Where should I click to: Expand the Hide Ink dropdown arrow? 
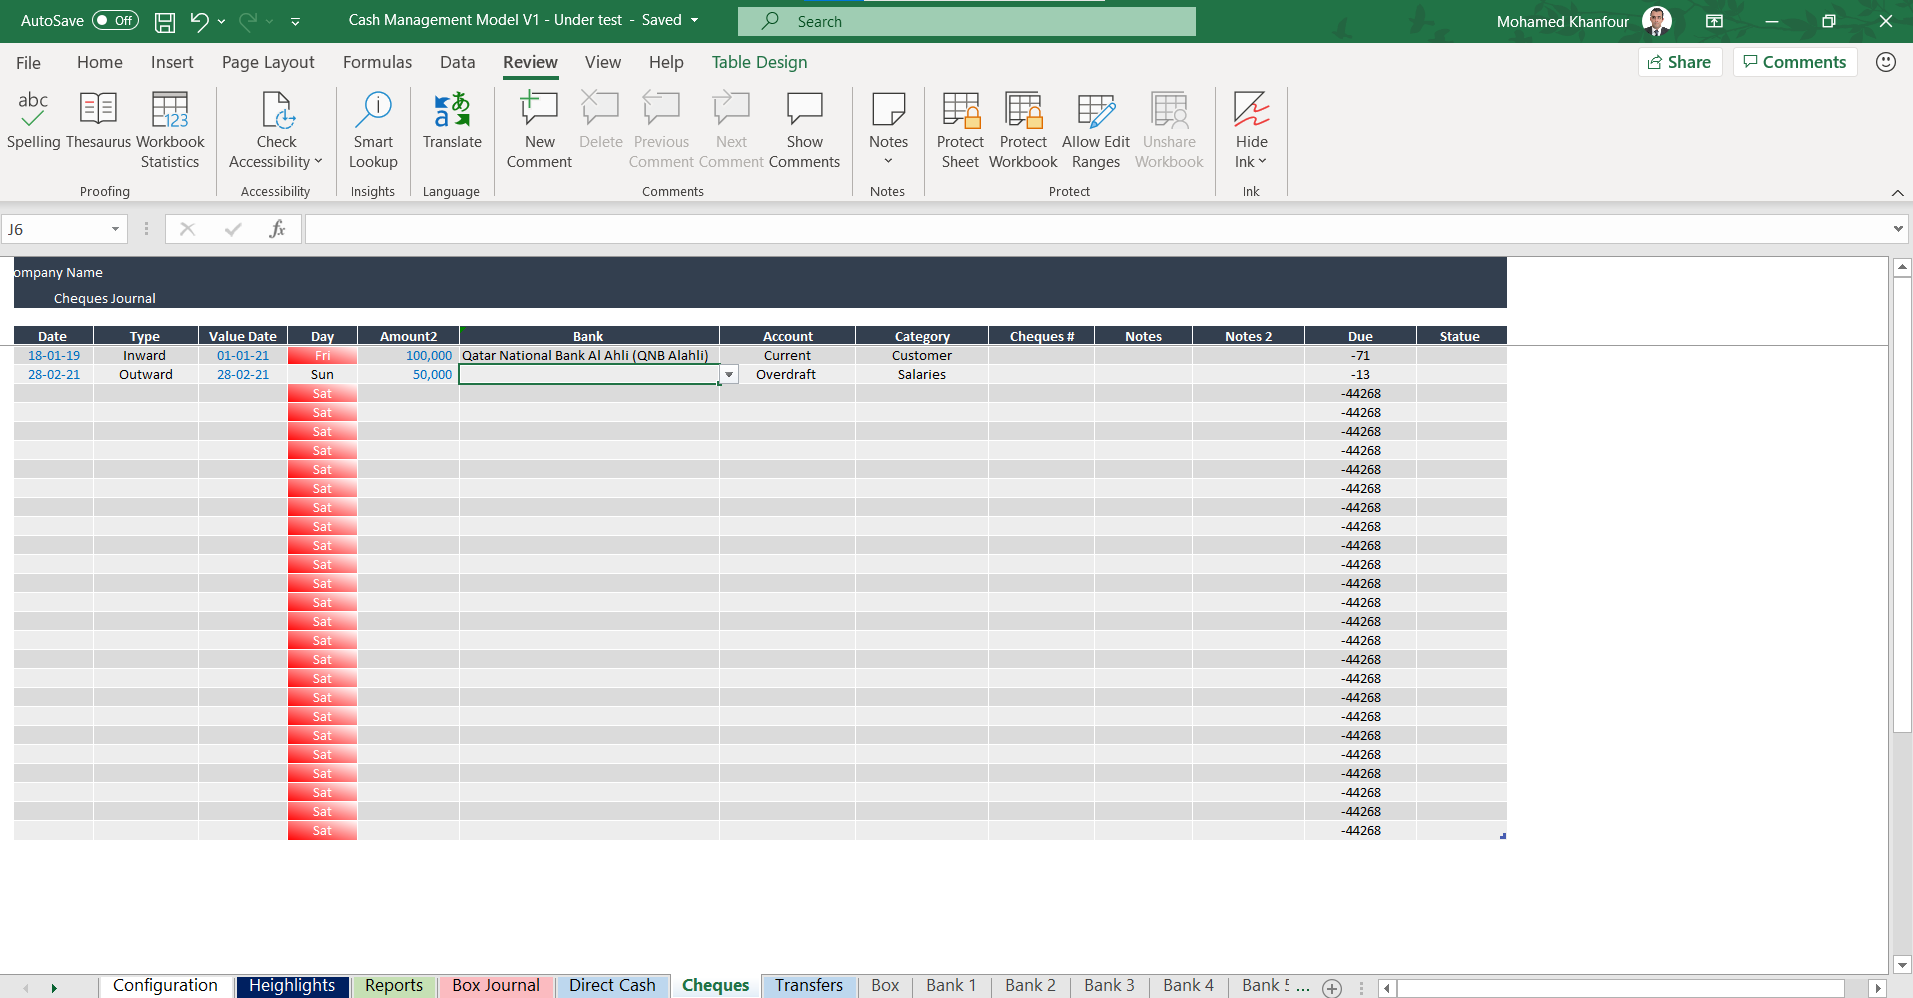coord(1262,162)
